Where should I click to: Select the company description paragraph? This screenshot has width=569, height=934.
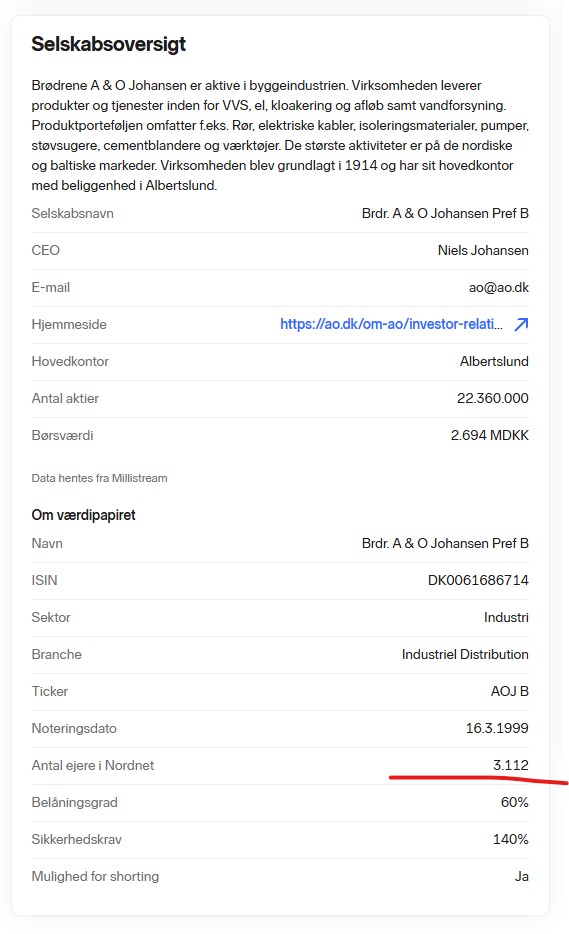280,135
